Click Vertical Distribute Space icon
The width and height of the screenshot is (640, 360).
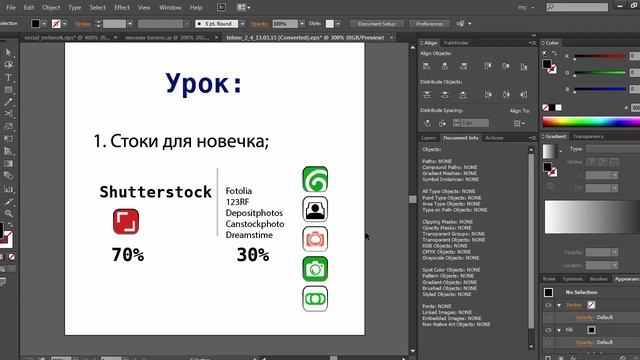(x=427, y=123)
